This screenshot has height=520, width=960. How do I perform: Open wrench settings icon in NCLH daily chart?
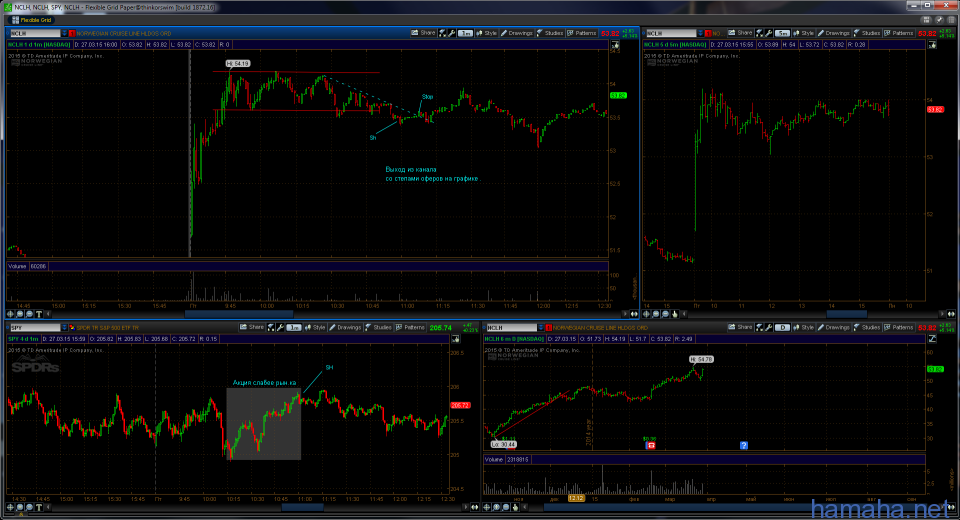coord(768,328)
